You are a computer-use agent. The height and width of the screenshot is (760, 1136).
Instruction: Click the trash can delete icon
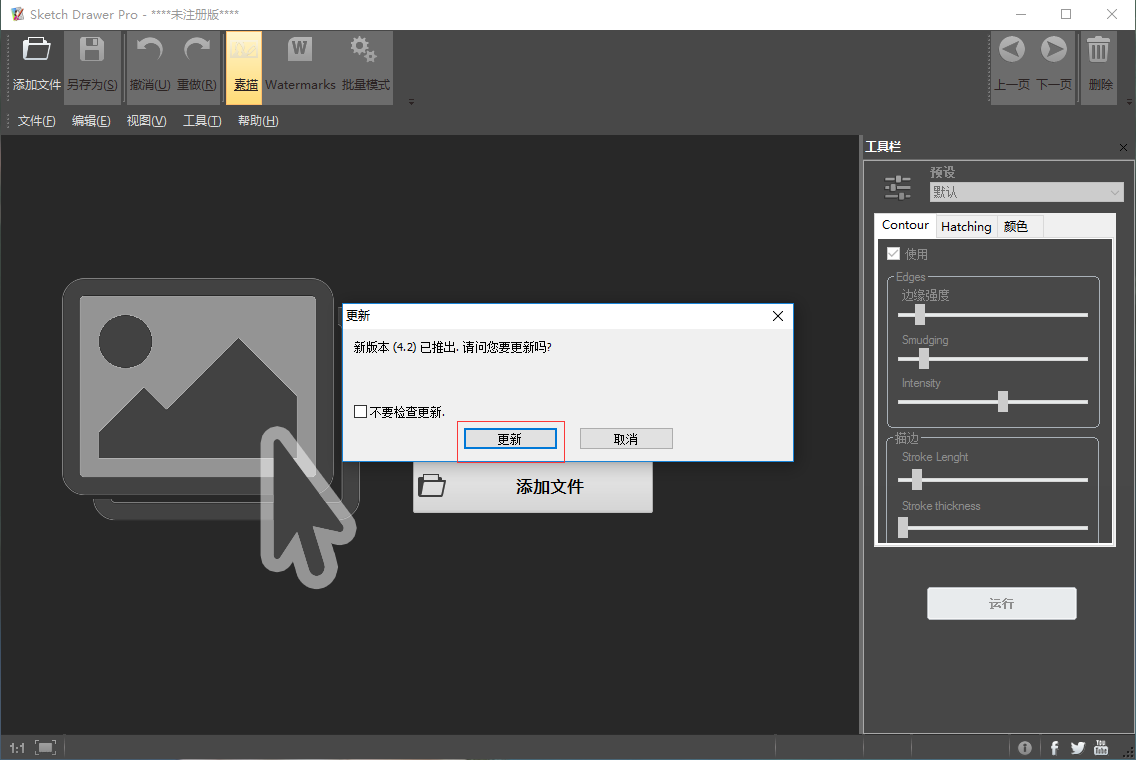[x=1100, y=50]
